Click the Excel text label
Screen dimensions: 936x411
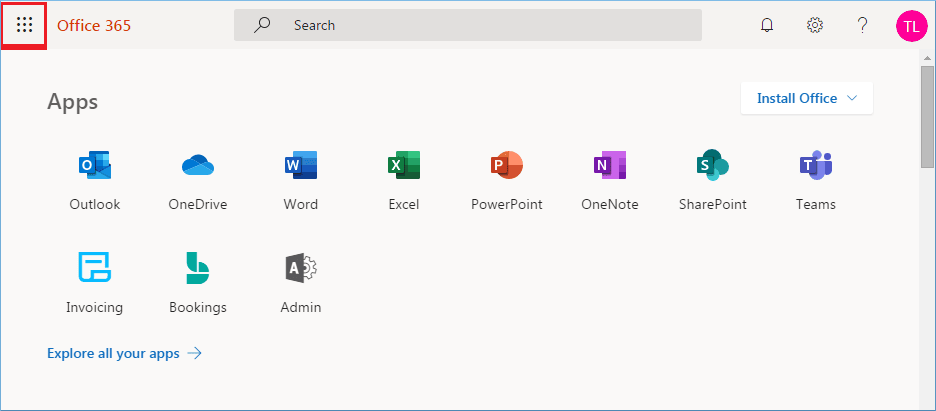404,205
